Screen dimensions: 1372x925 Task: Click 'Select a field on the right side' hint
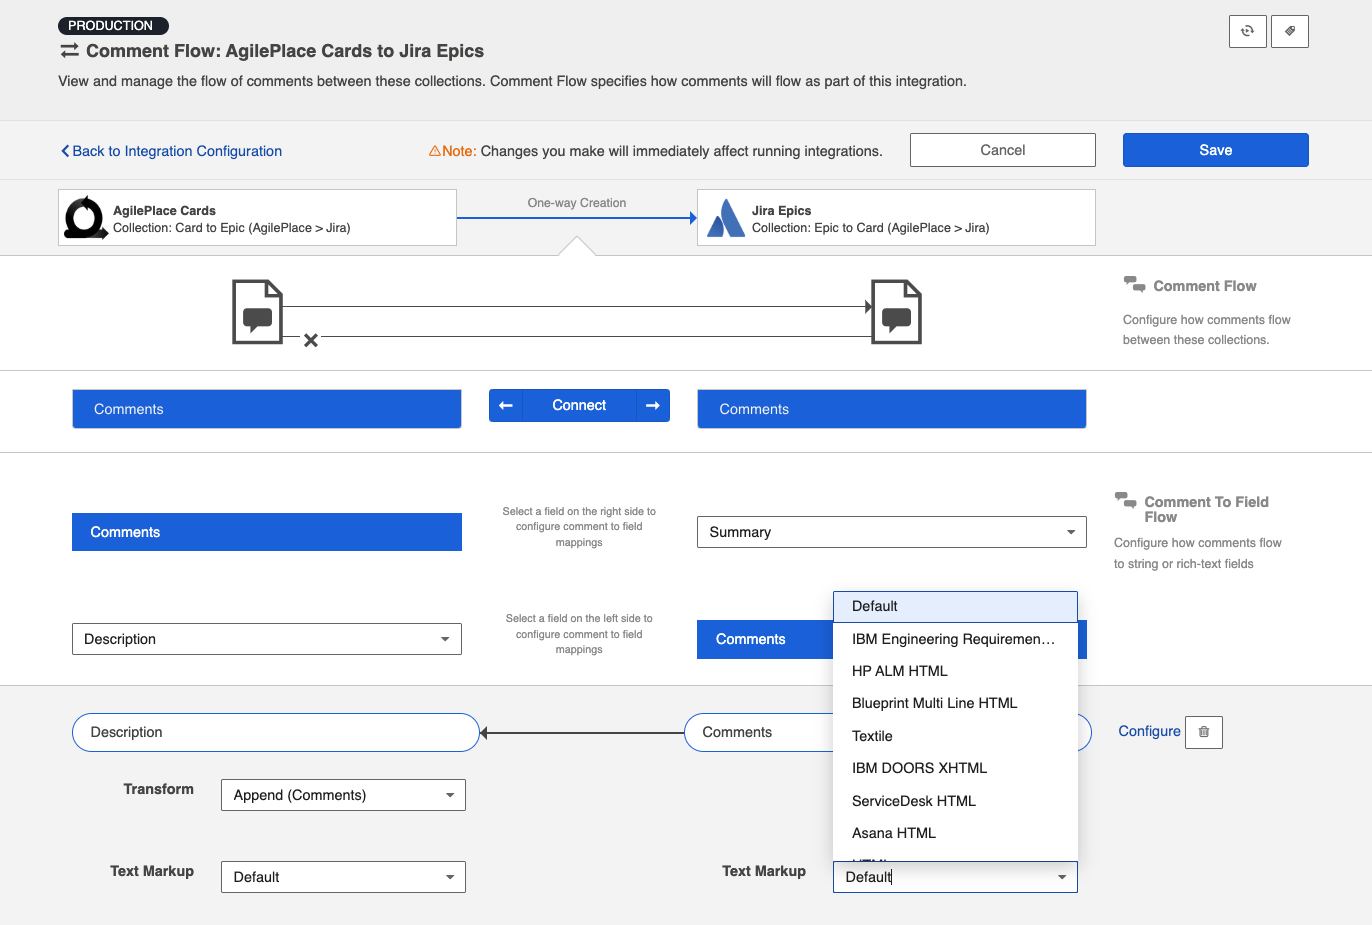click(579, 527)
